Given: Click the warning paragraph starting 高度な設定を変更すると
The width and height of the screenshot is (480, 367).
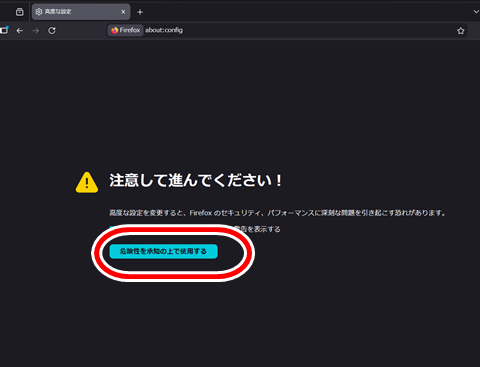Looking at the screenshot, I should tap(277, 213).
